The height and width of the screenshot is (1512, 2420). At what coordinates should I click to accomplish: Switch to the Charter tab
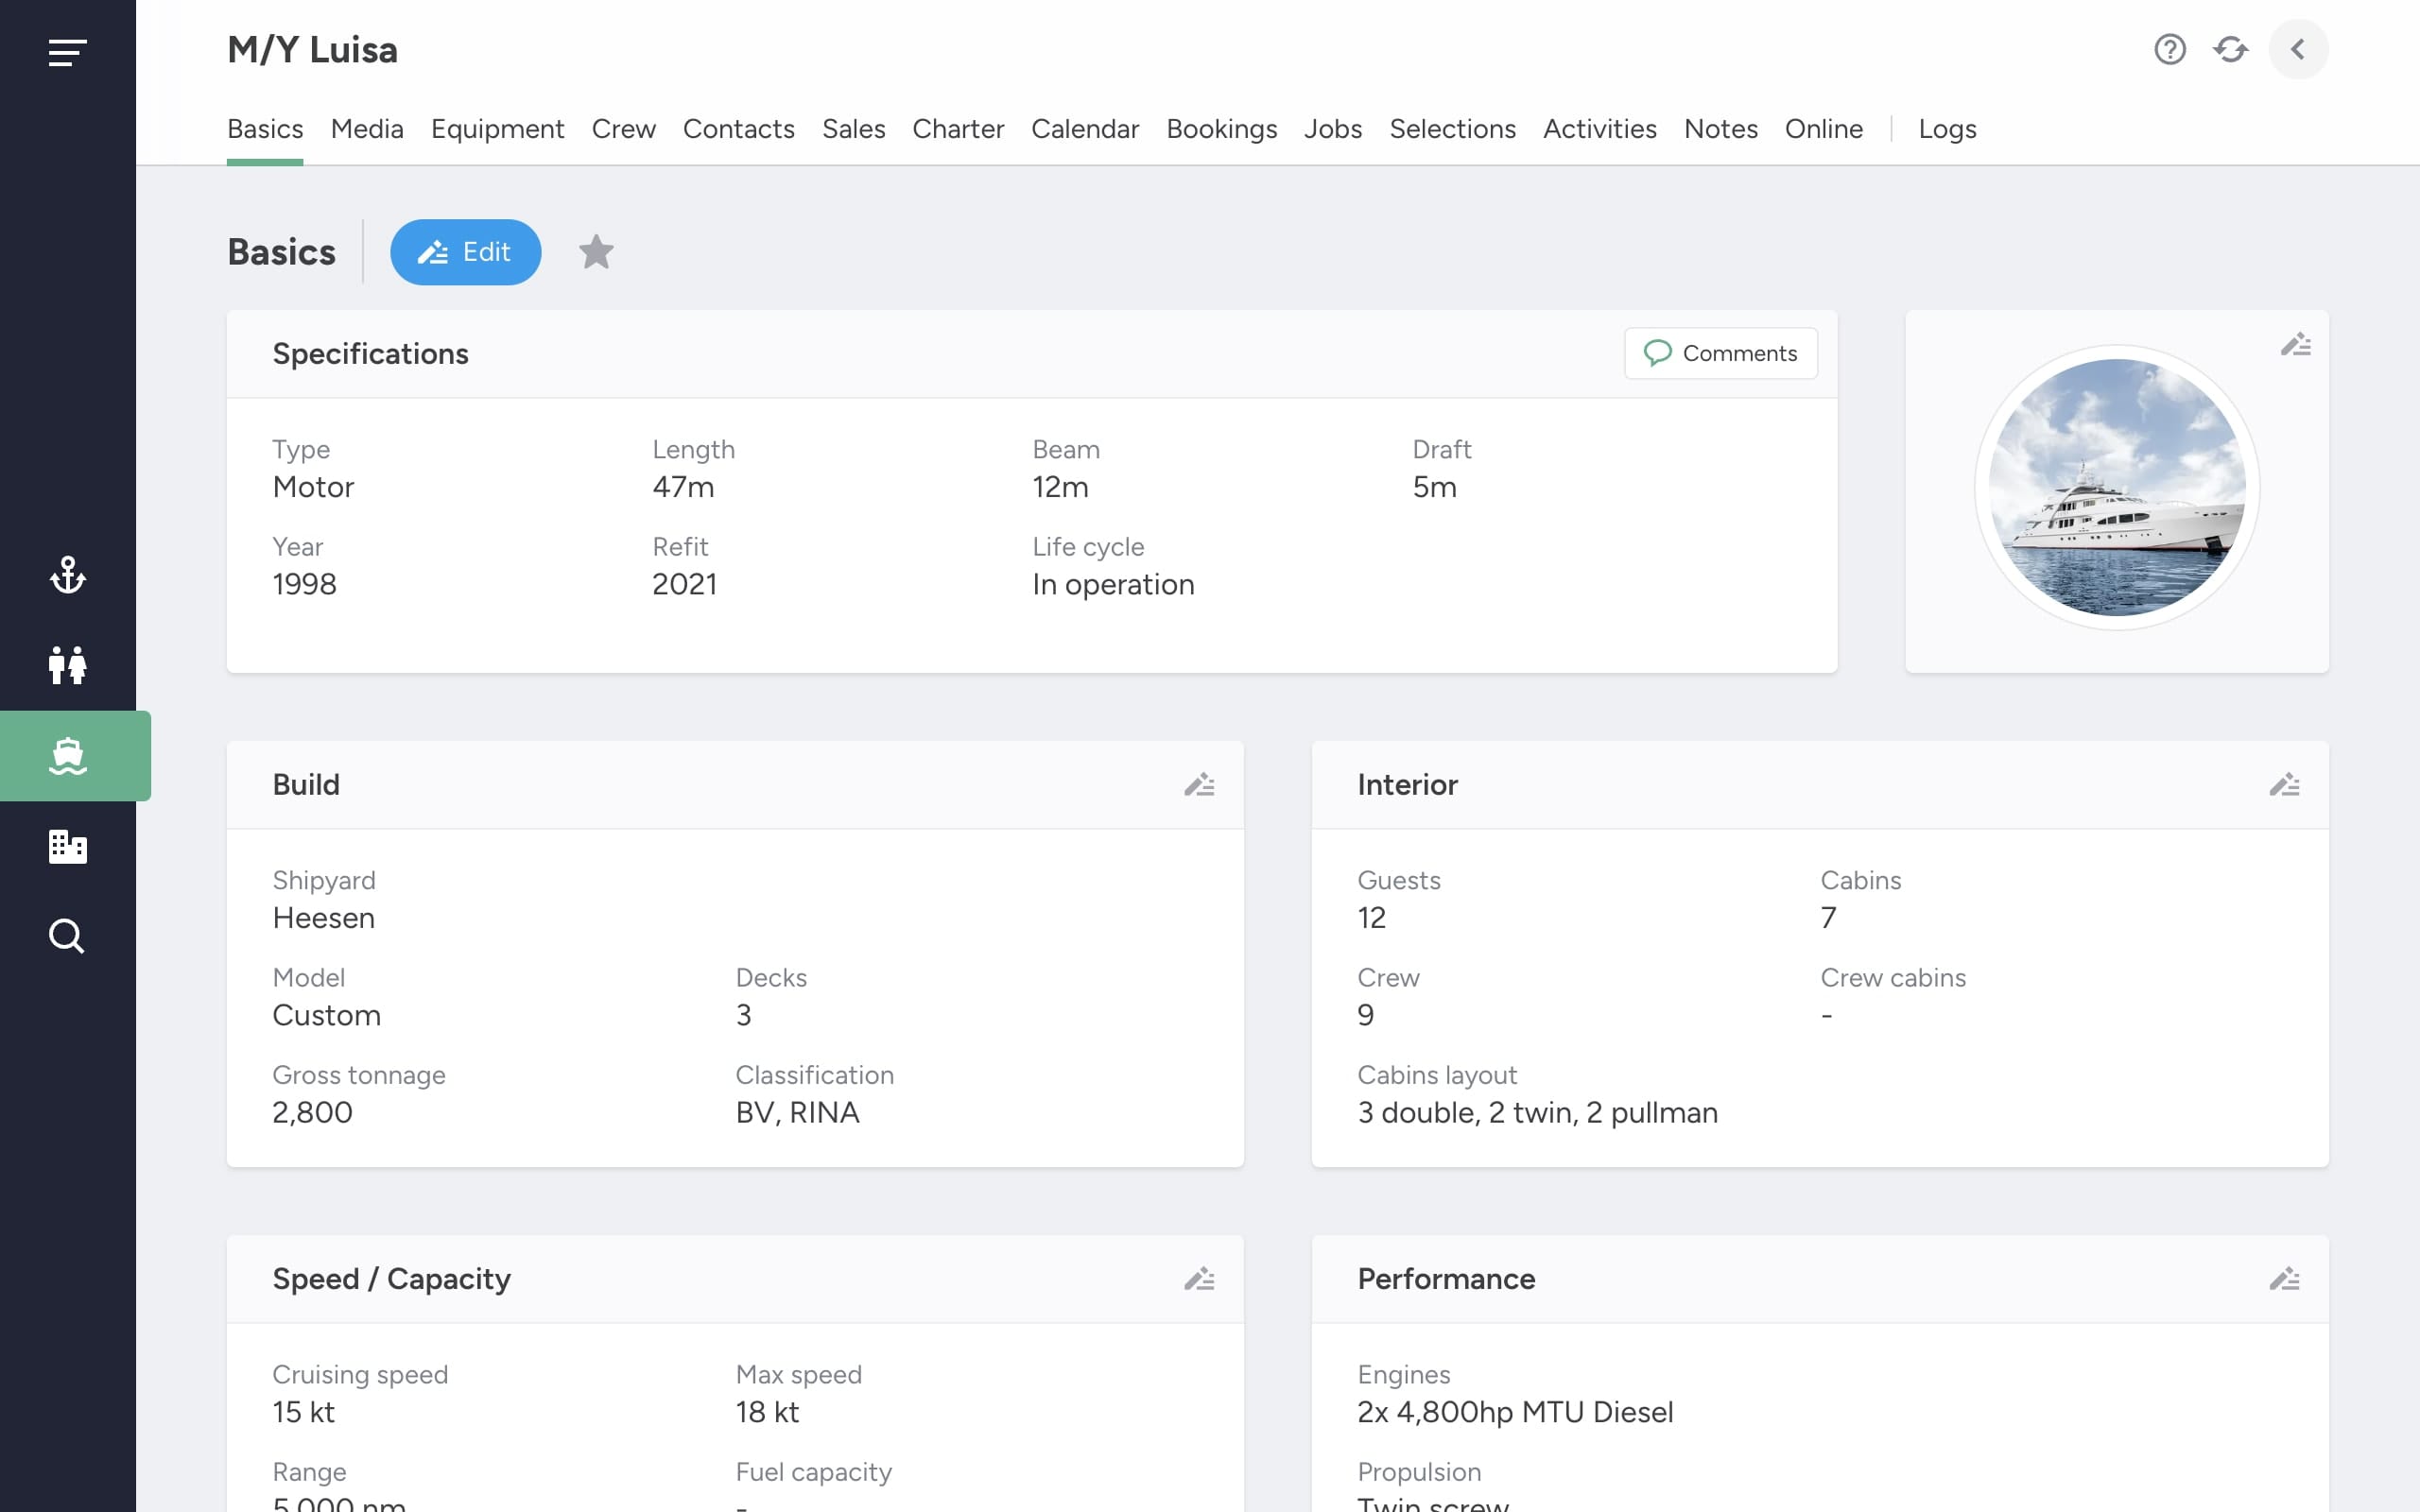(x=957, y=129)
